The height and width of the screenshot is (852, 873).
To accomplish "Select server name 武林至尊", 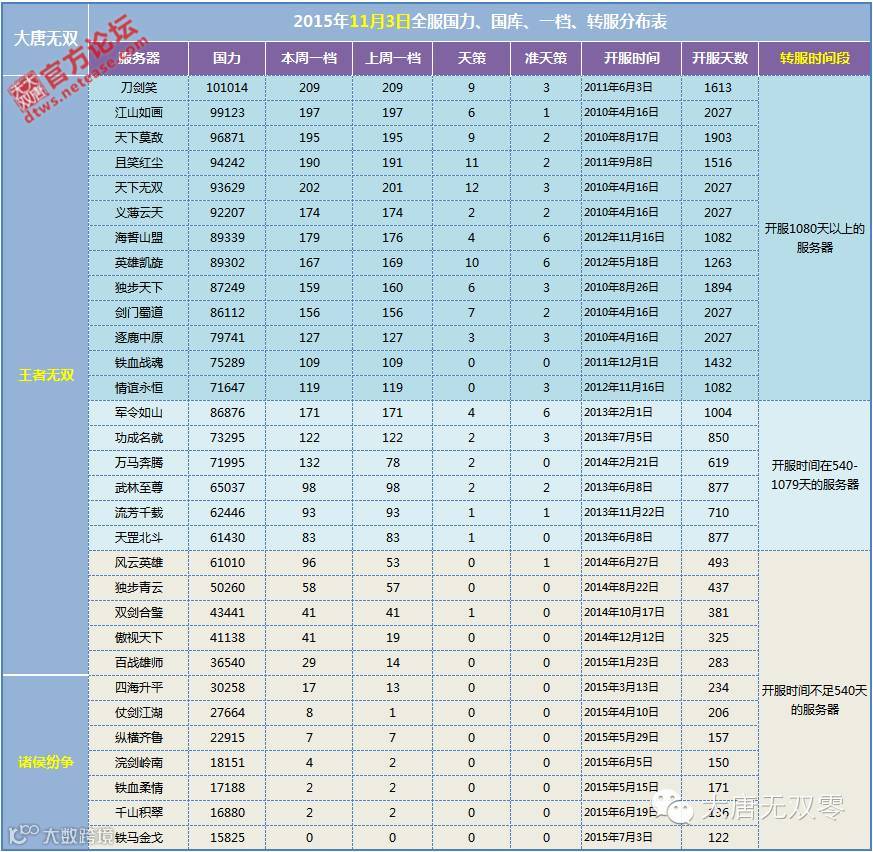I will tap(139, 488).
